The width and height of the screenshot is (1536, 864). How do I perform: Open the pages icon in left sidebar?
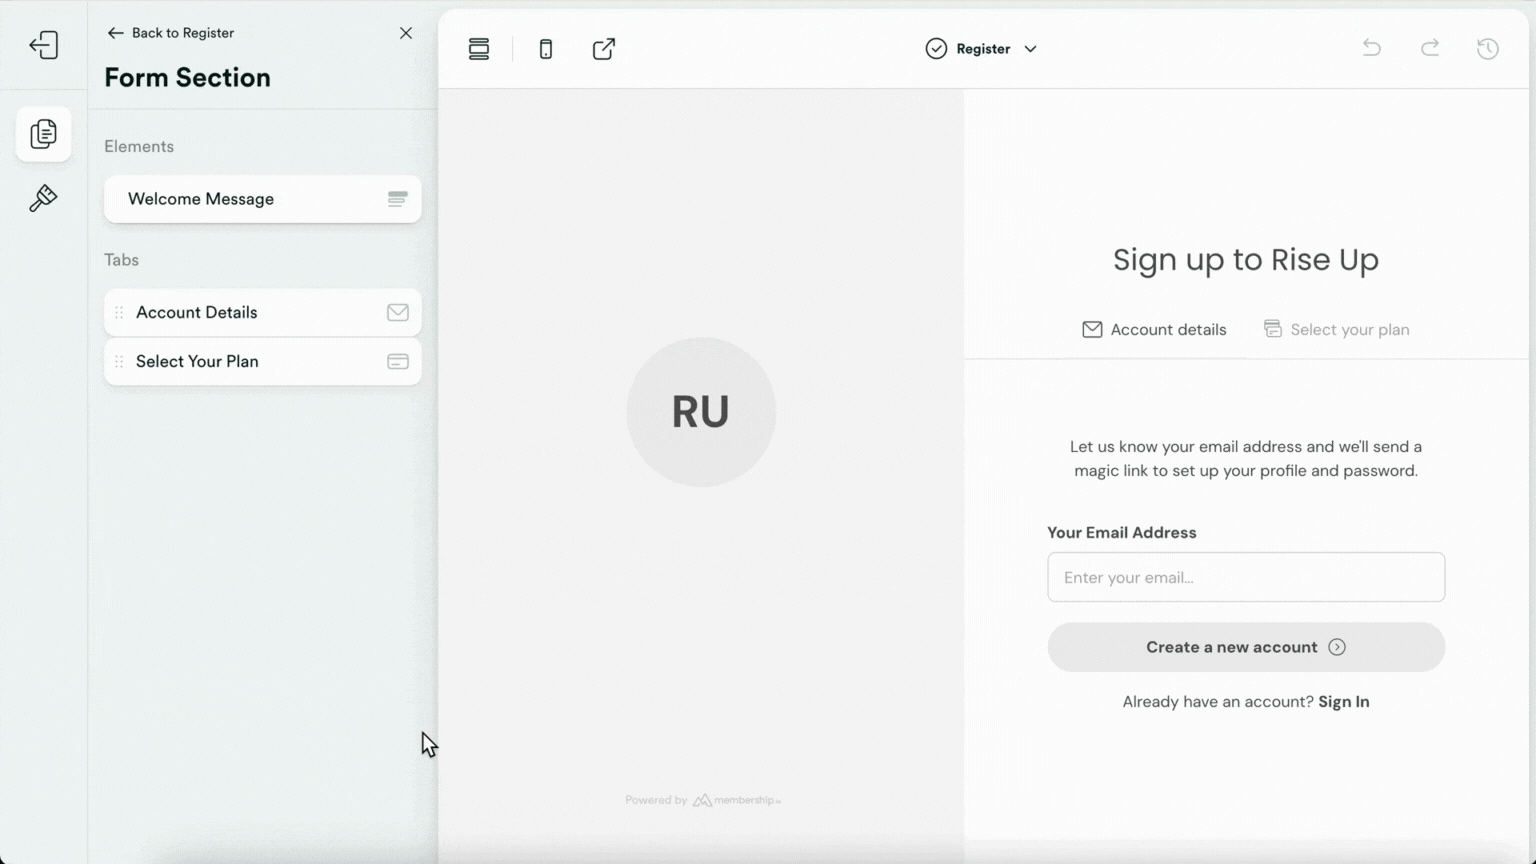click(44, 134)
